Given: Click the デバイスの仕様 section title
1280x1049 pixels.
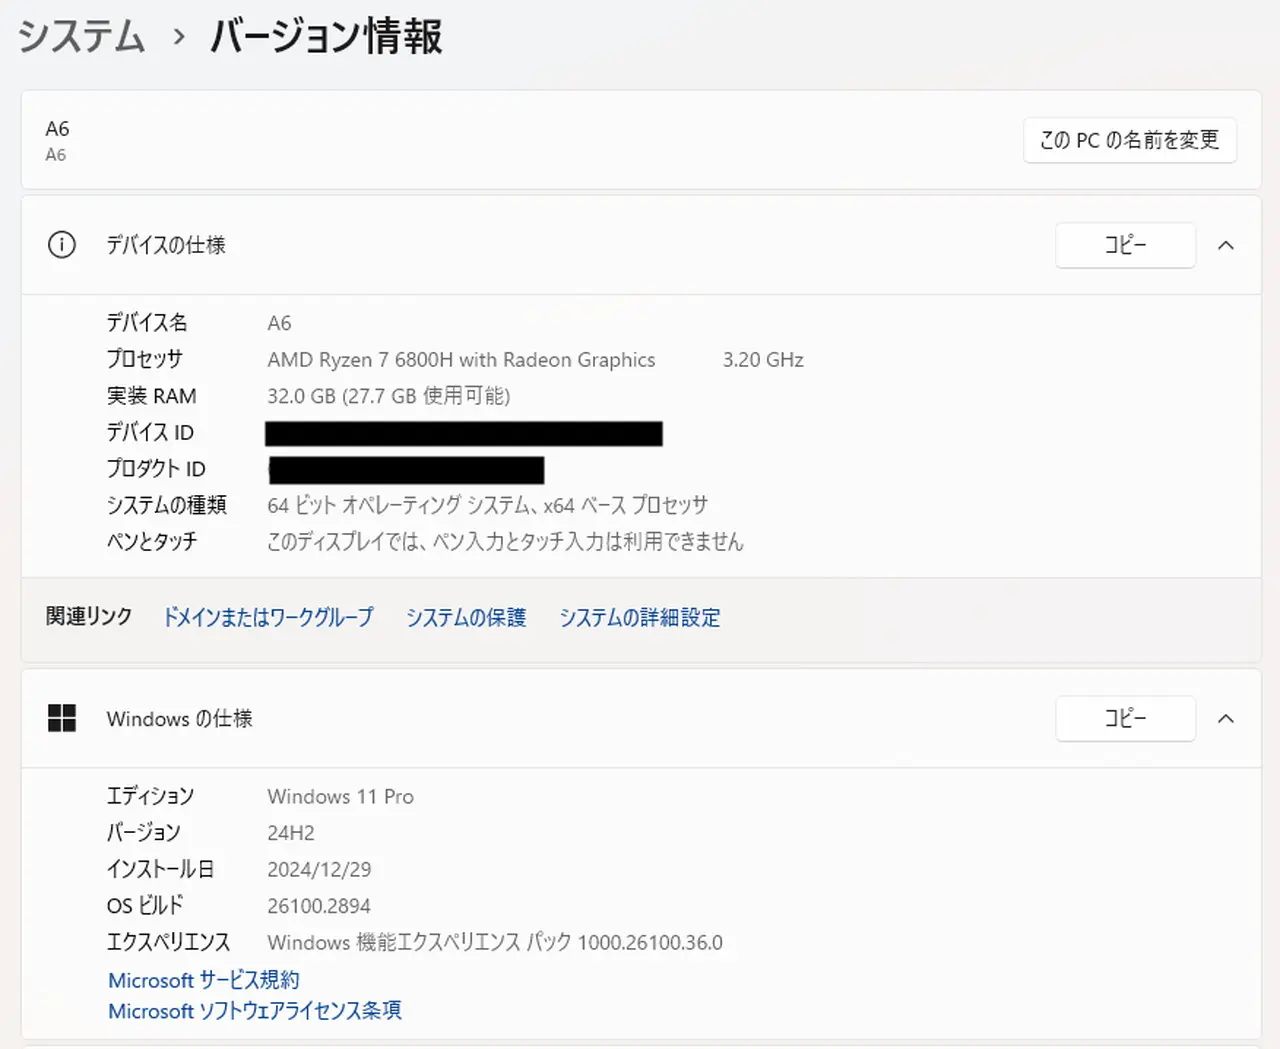Looking at the screenshot, I should pos(166,245).
